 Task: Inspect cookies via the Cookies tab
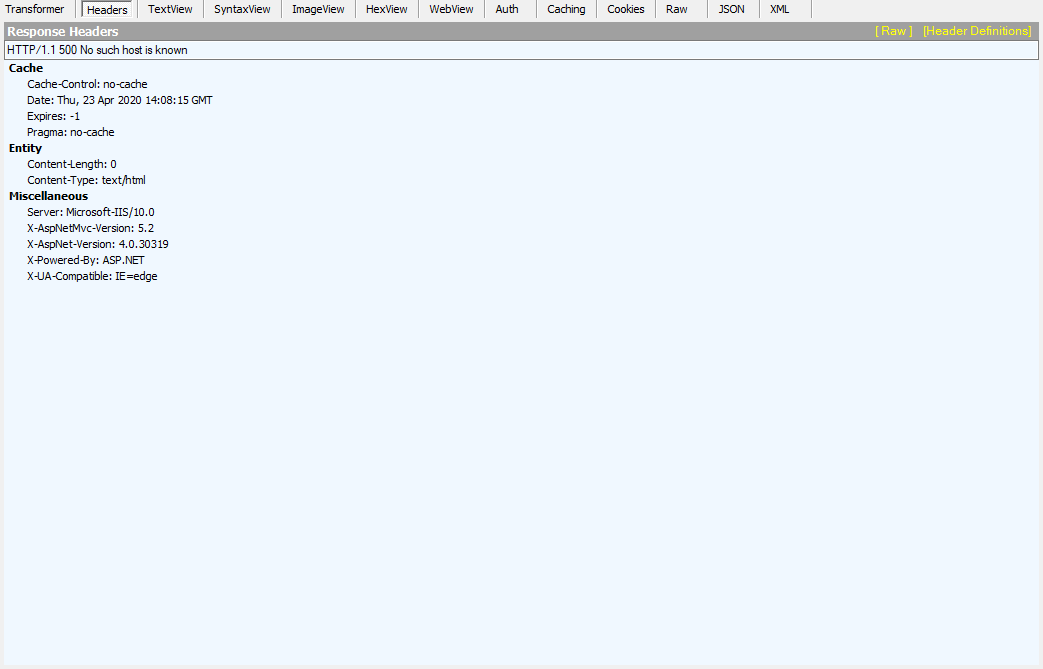point(625,9)
